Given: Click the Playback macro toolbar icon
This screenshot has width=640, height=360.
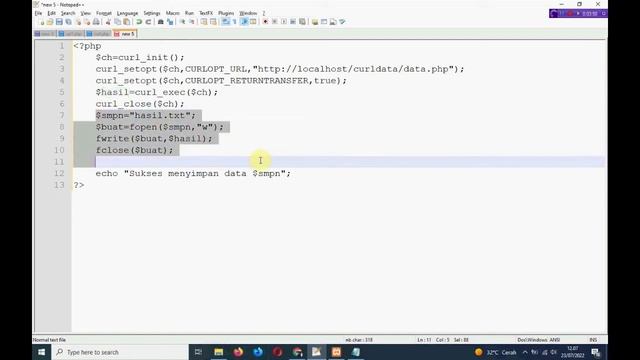Looking at the screenshot, I should click(x=284, y=22).
